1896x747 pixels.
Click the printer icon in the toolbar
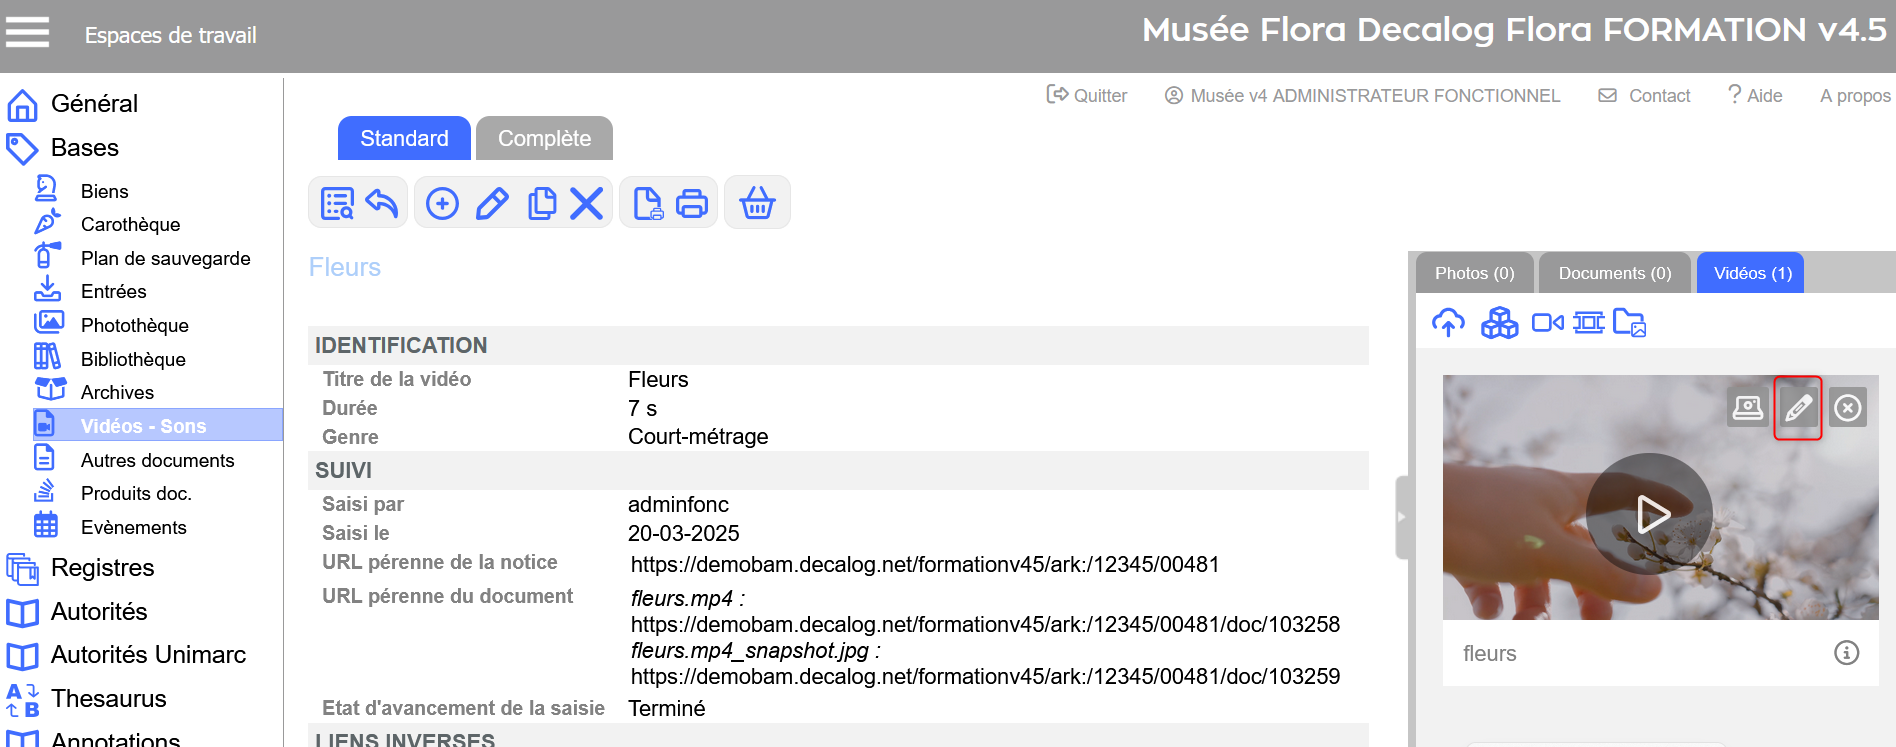point(692,203)
